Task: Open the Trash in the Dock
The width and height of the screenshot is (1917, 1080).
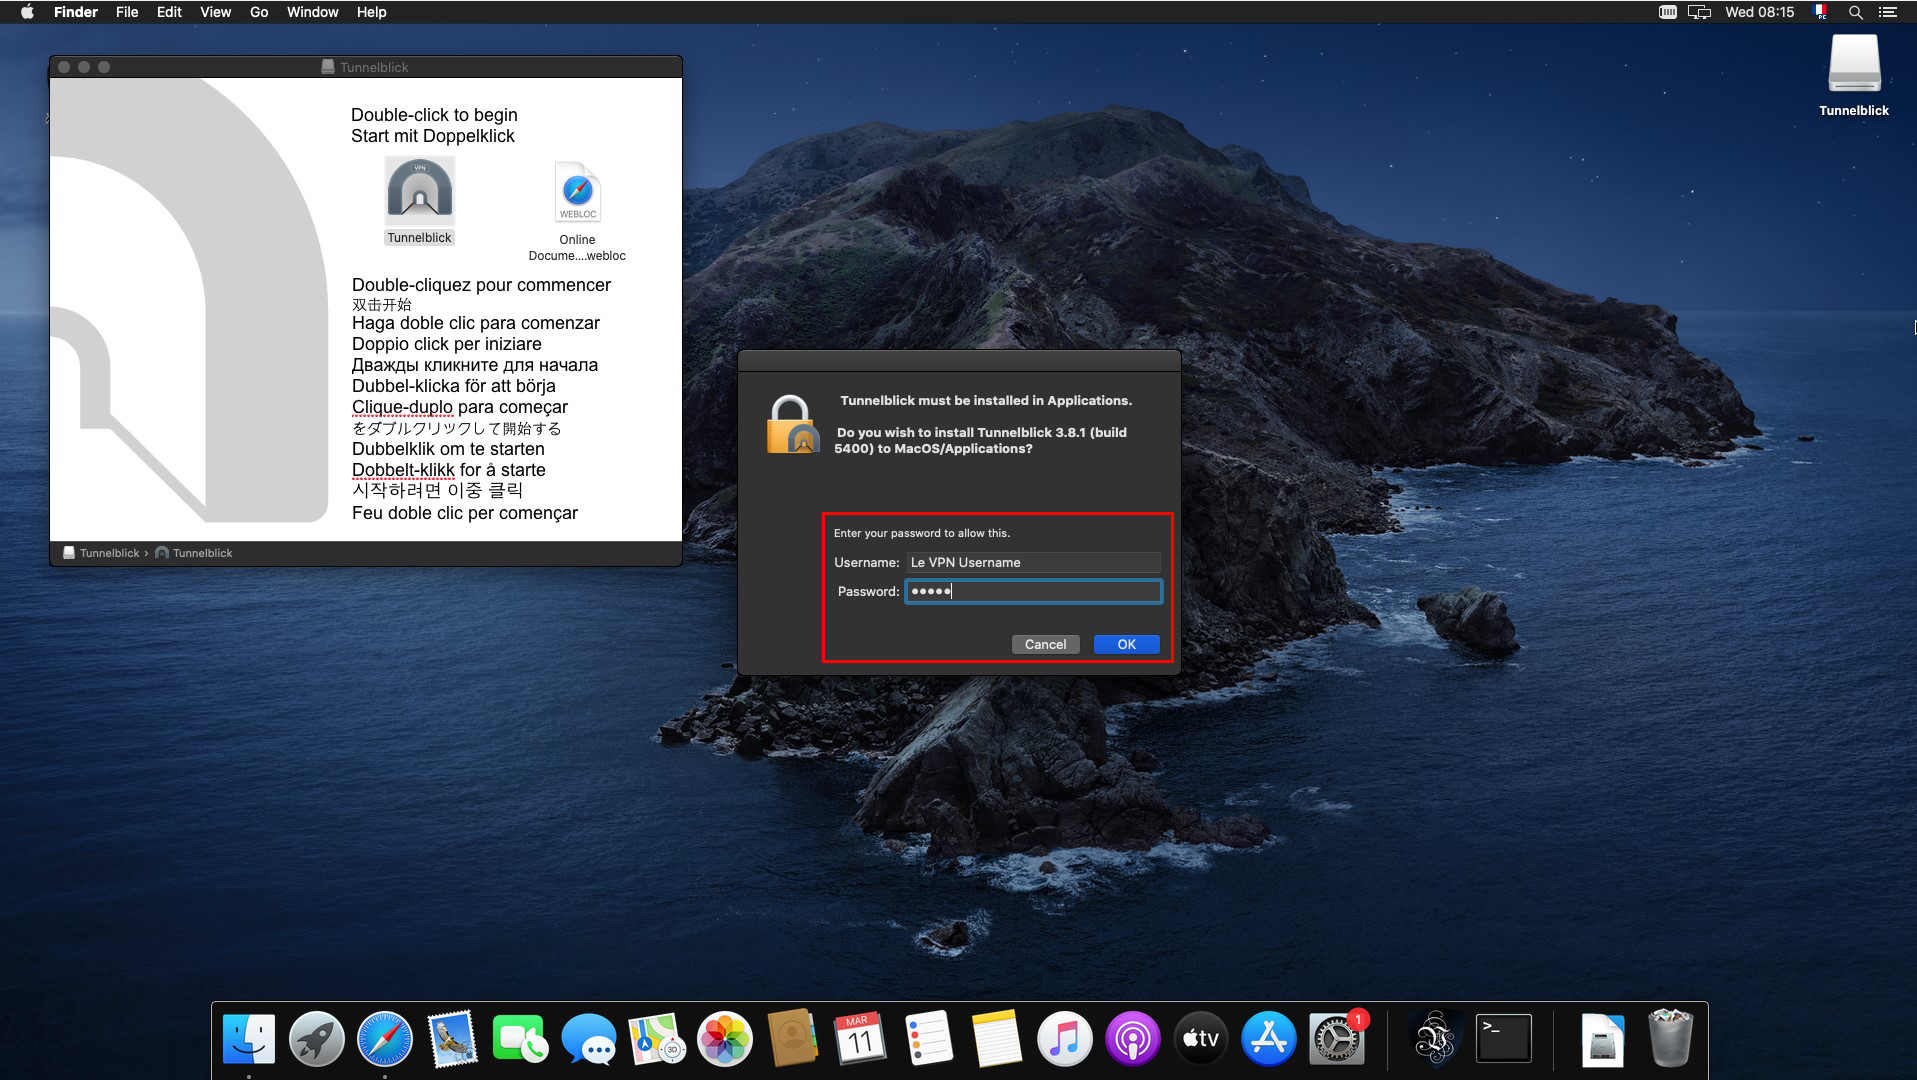Action: (x=1669, y=1039)
